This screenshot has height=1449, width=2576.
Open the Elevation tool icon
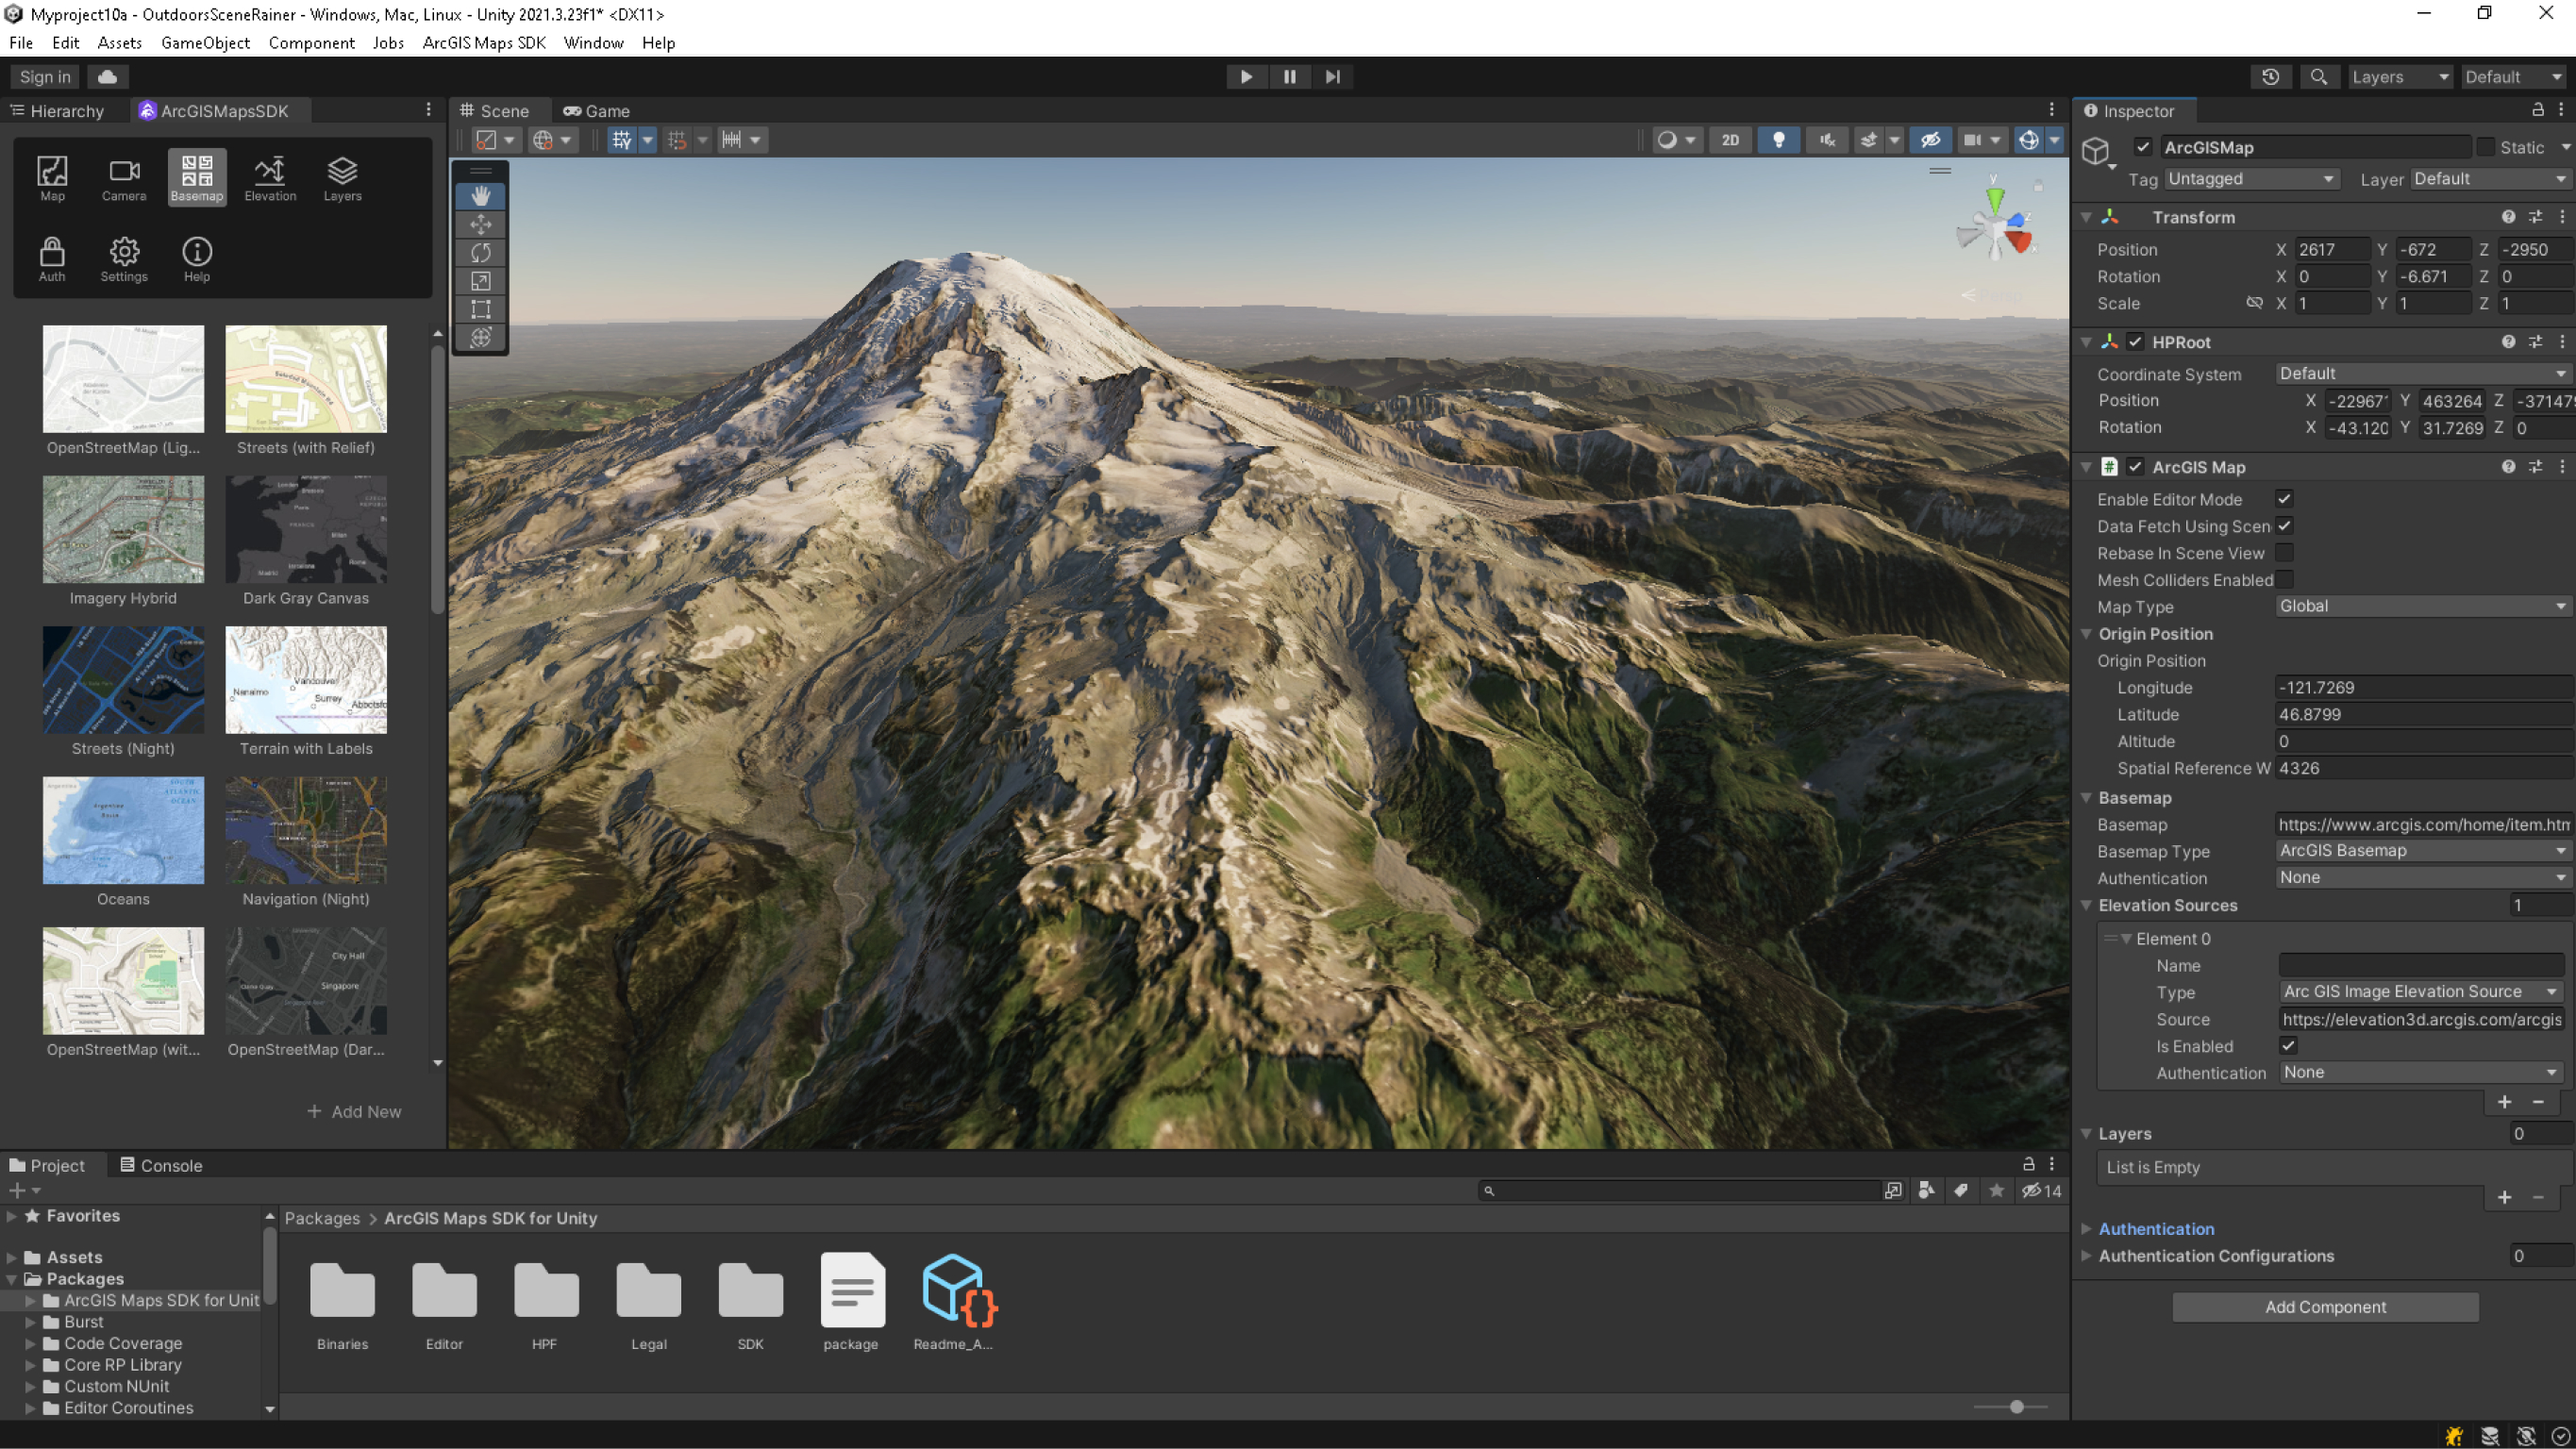[270, 178]
